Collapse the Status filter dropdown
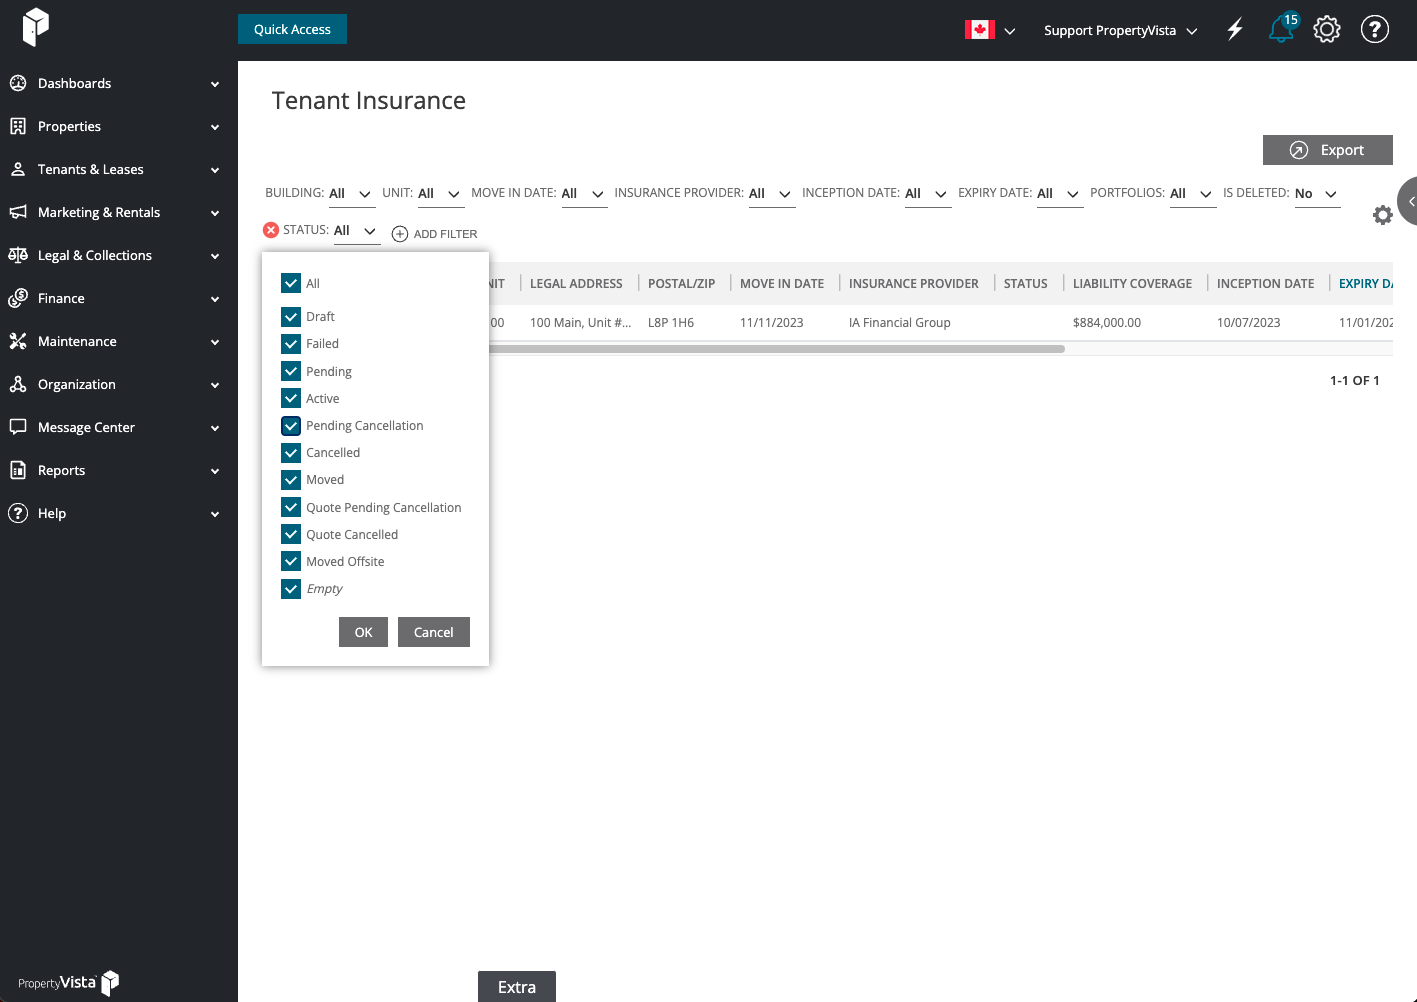The height and width of the screenshot is (1002, 1417). tap(356, 231)
